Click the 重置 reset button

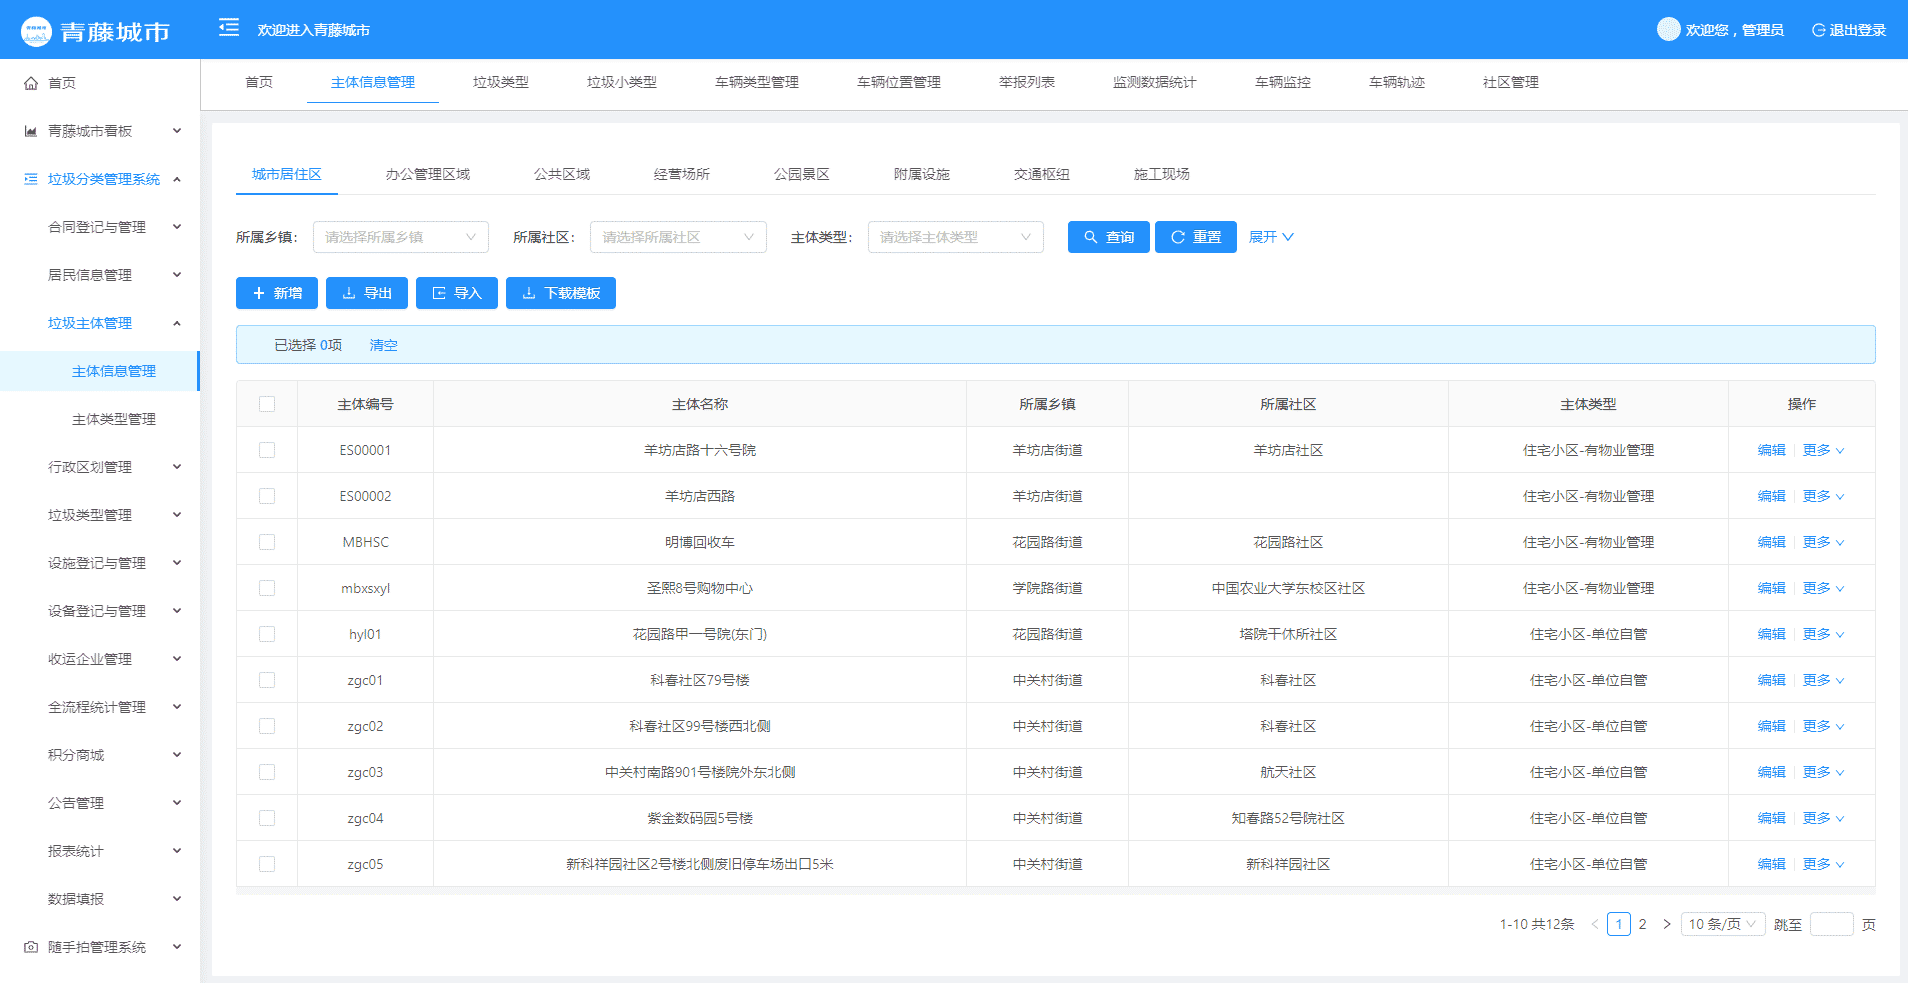[1196, 237]
